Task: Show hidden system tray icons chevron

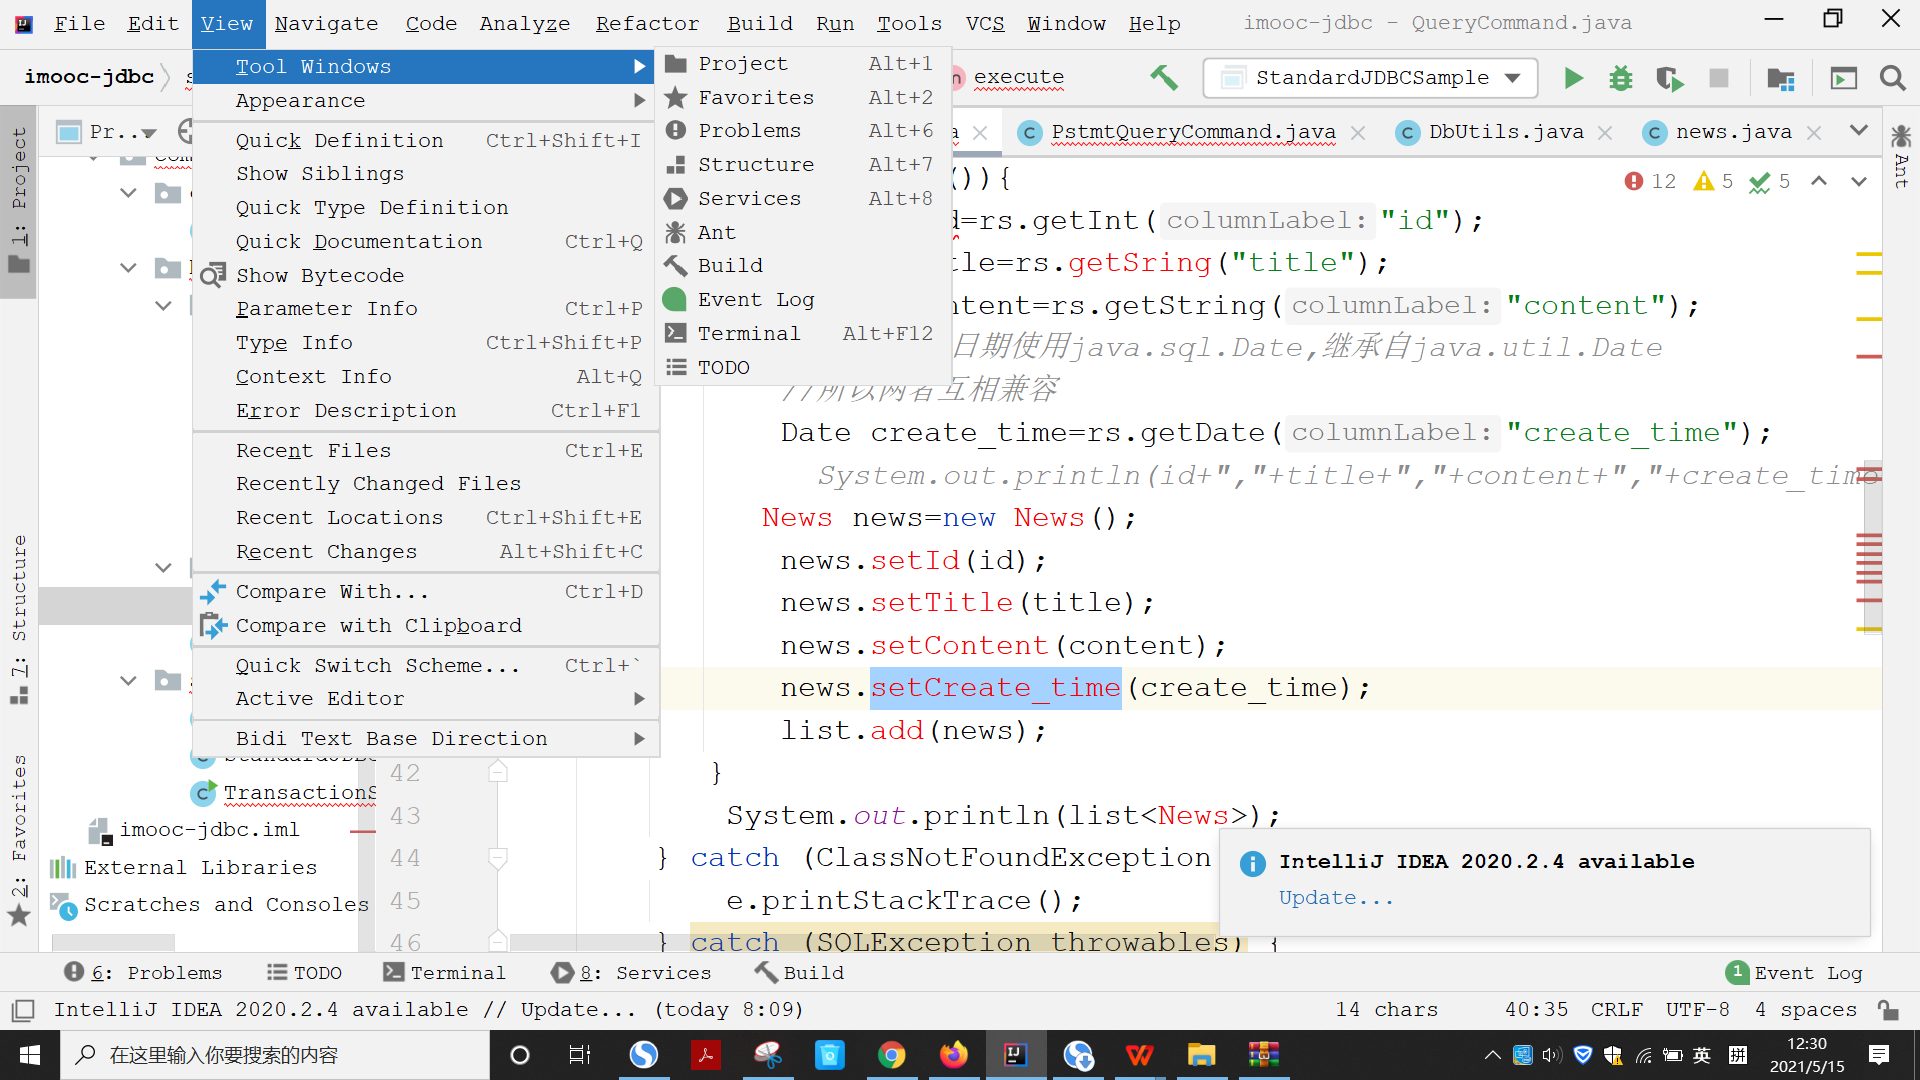Action: pos(1492,1055)
